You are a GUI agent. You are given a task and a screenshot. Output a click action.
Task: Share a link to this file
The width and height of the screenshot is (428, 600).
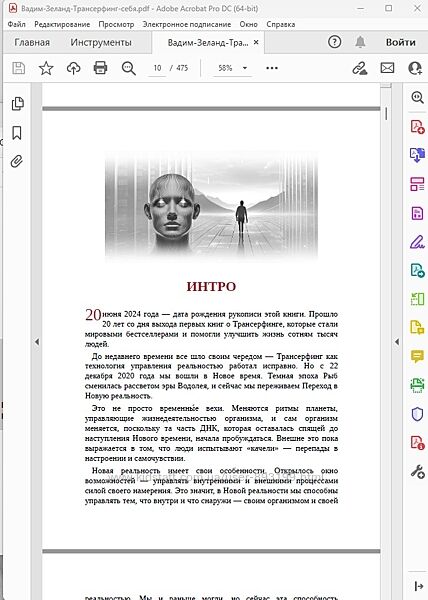360,68
